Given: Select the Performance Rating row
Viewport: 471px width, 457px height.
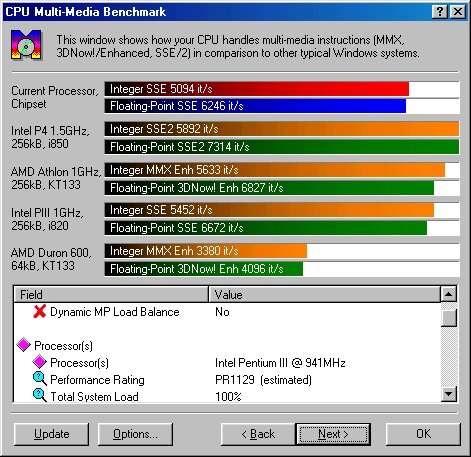Looking at the screenshot, I should pos(227,380).
